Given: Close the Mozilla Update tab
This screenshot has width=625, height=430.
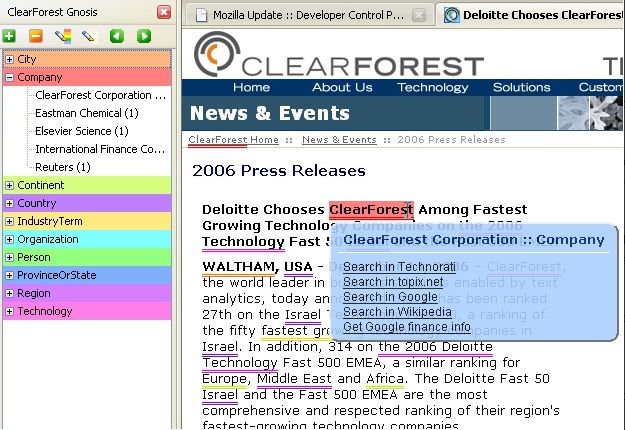Looking at the screenshot, I should (419, 15).
